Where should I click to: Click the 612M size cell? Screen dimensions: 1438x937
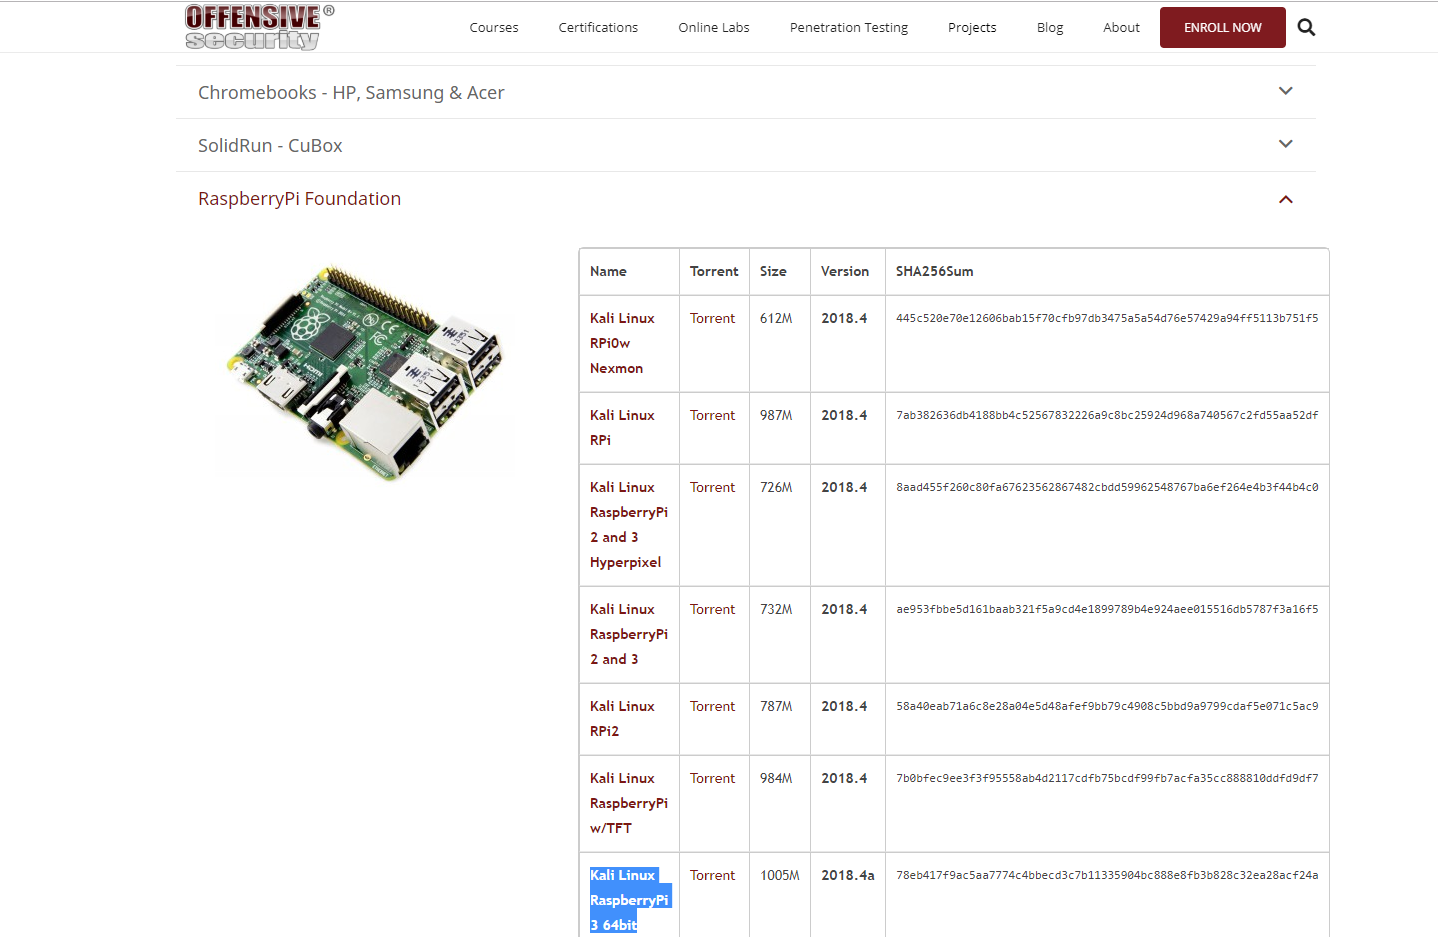[x=776, y=318]
